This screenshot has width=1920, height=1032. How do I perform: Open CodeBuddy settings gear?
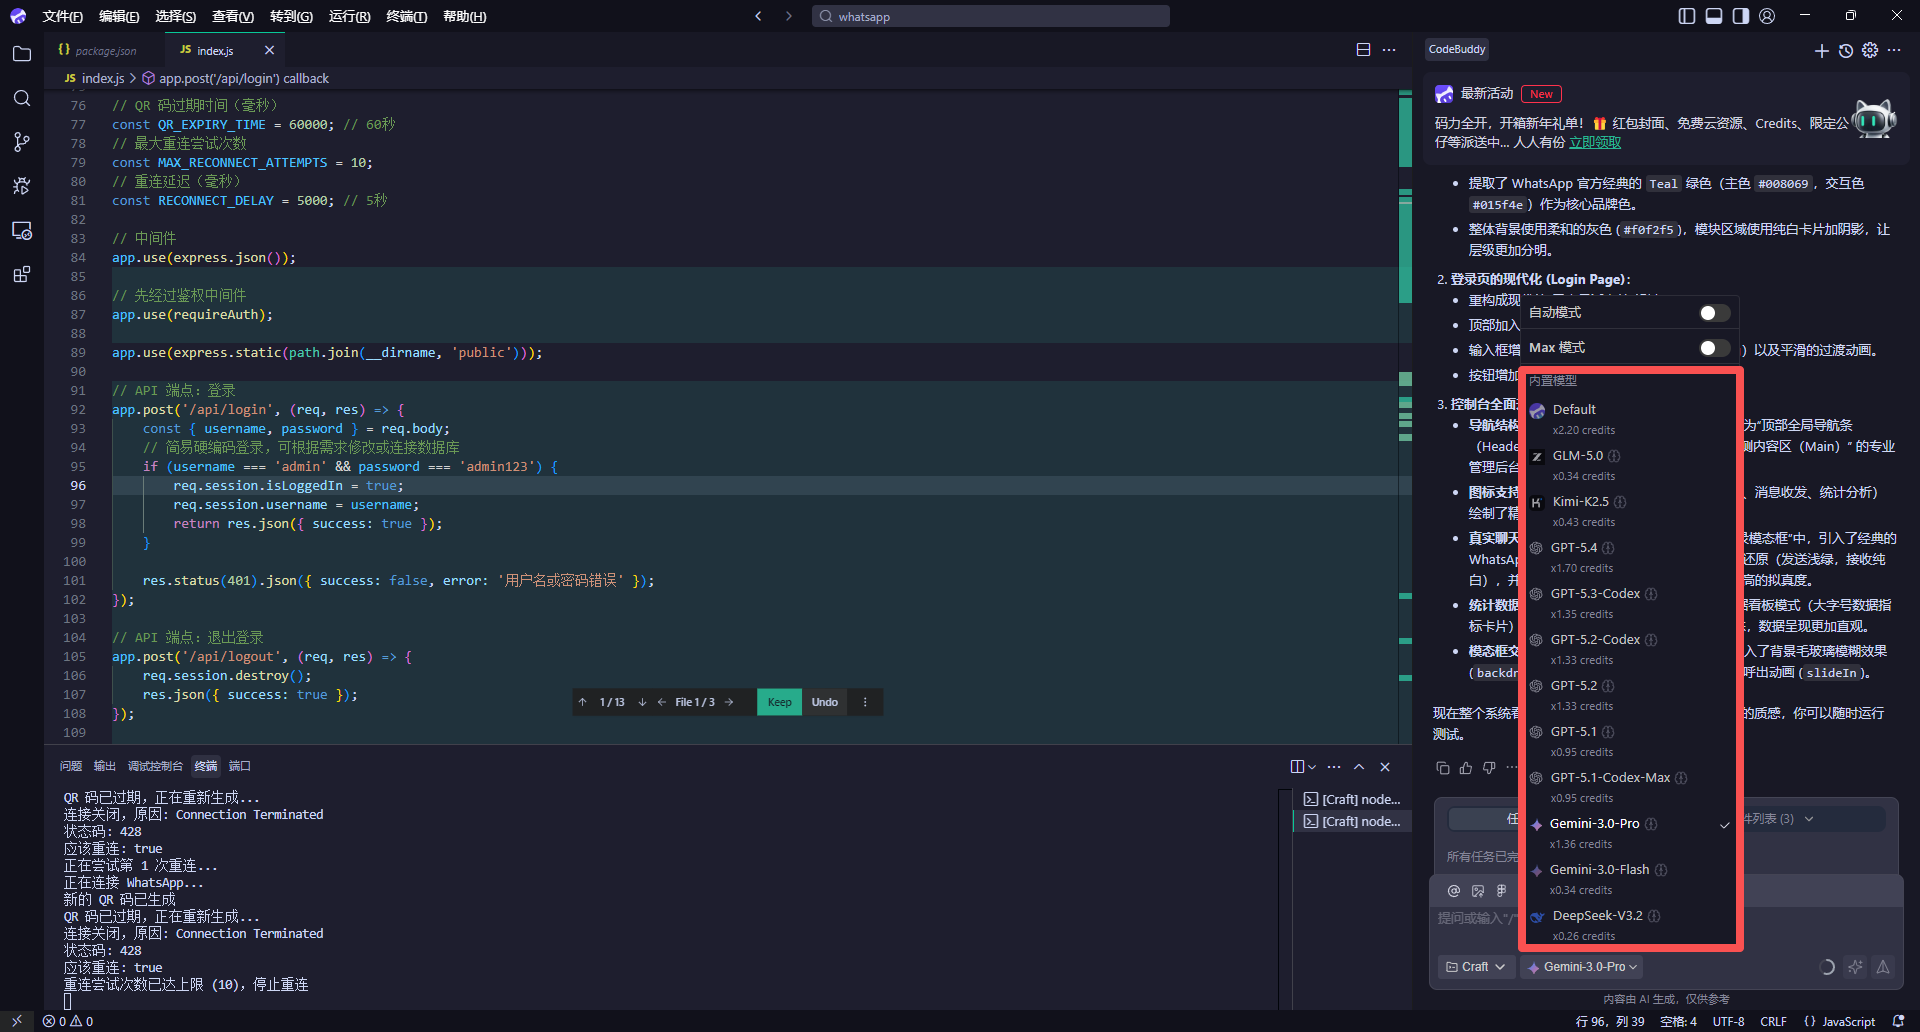coord(1870,50)
